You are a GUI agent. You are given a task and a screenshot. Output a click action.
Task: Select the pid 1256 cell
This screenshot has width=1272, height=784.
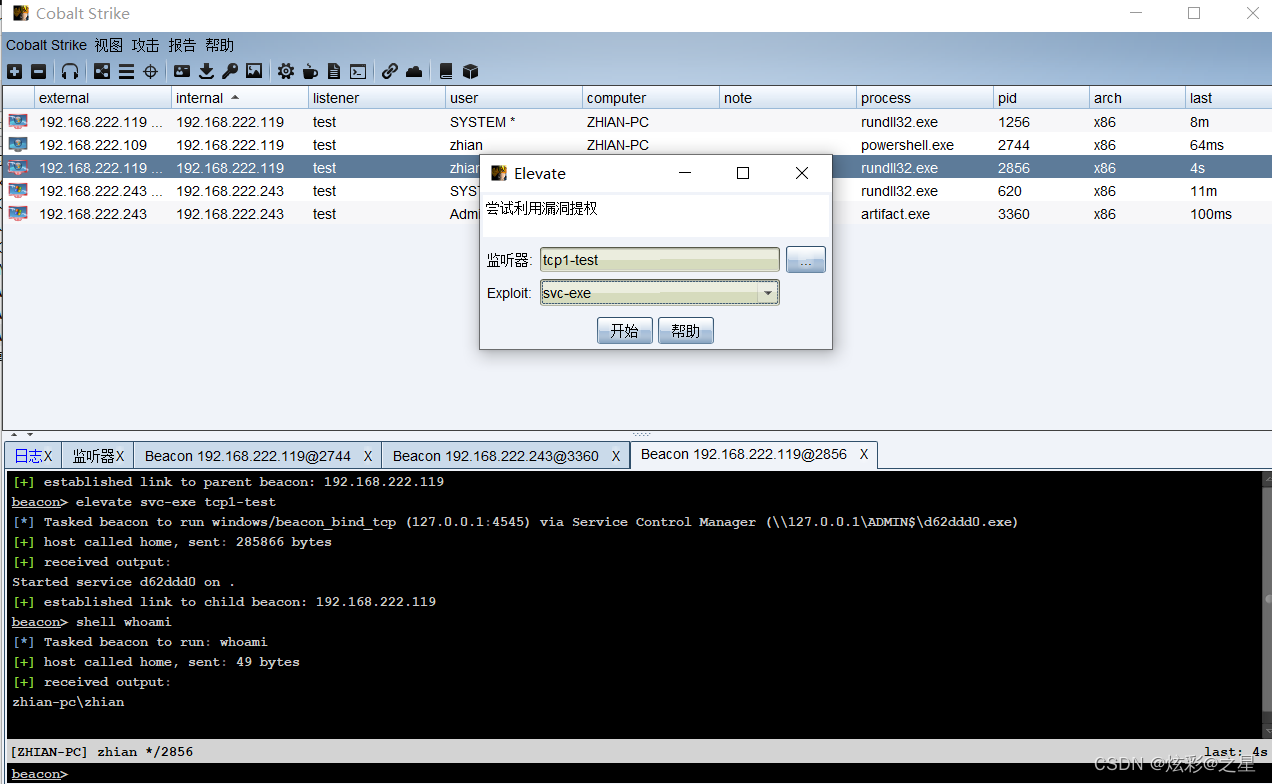1042,122
